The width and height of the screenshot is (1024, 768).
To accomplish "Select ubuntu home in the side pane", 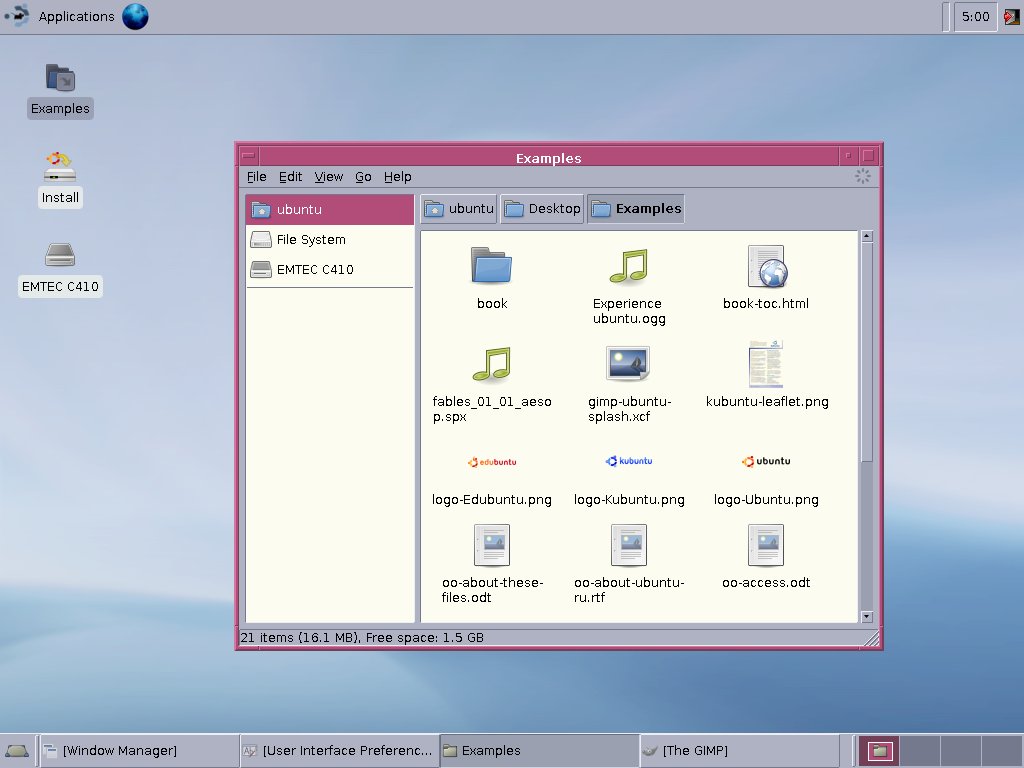I will pyautogui.click(x=330, y=210).
